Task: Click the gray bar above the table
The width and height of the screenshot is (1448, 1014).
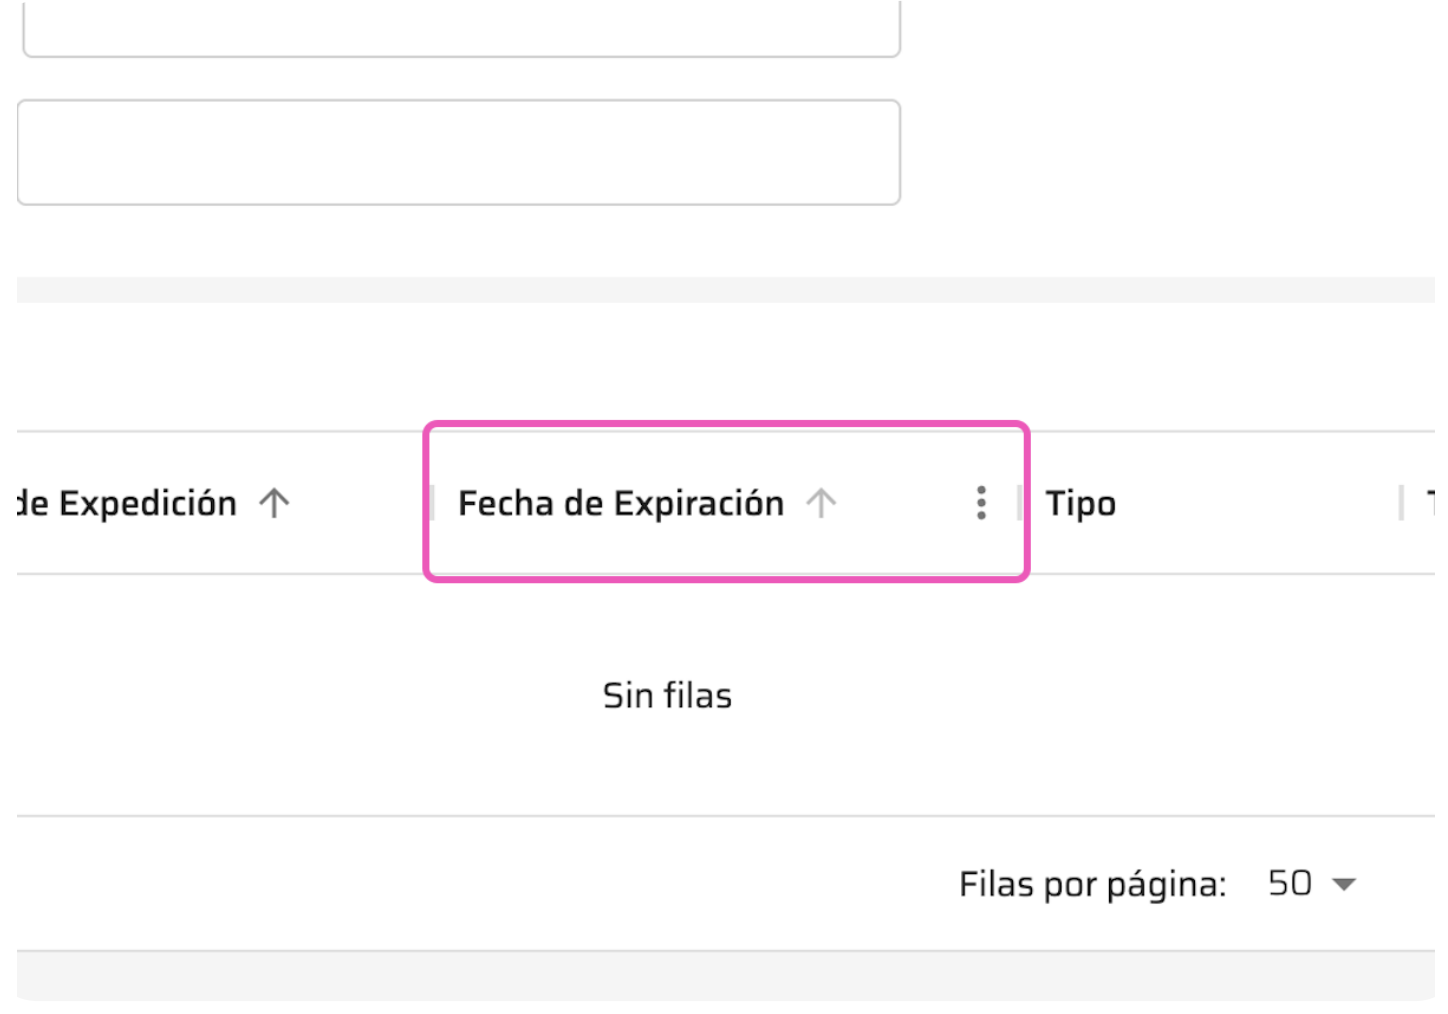Action: pos(726,290)
